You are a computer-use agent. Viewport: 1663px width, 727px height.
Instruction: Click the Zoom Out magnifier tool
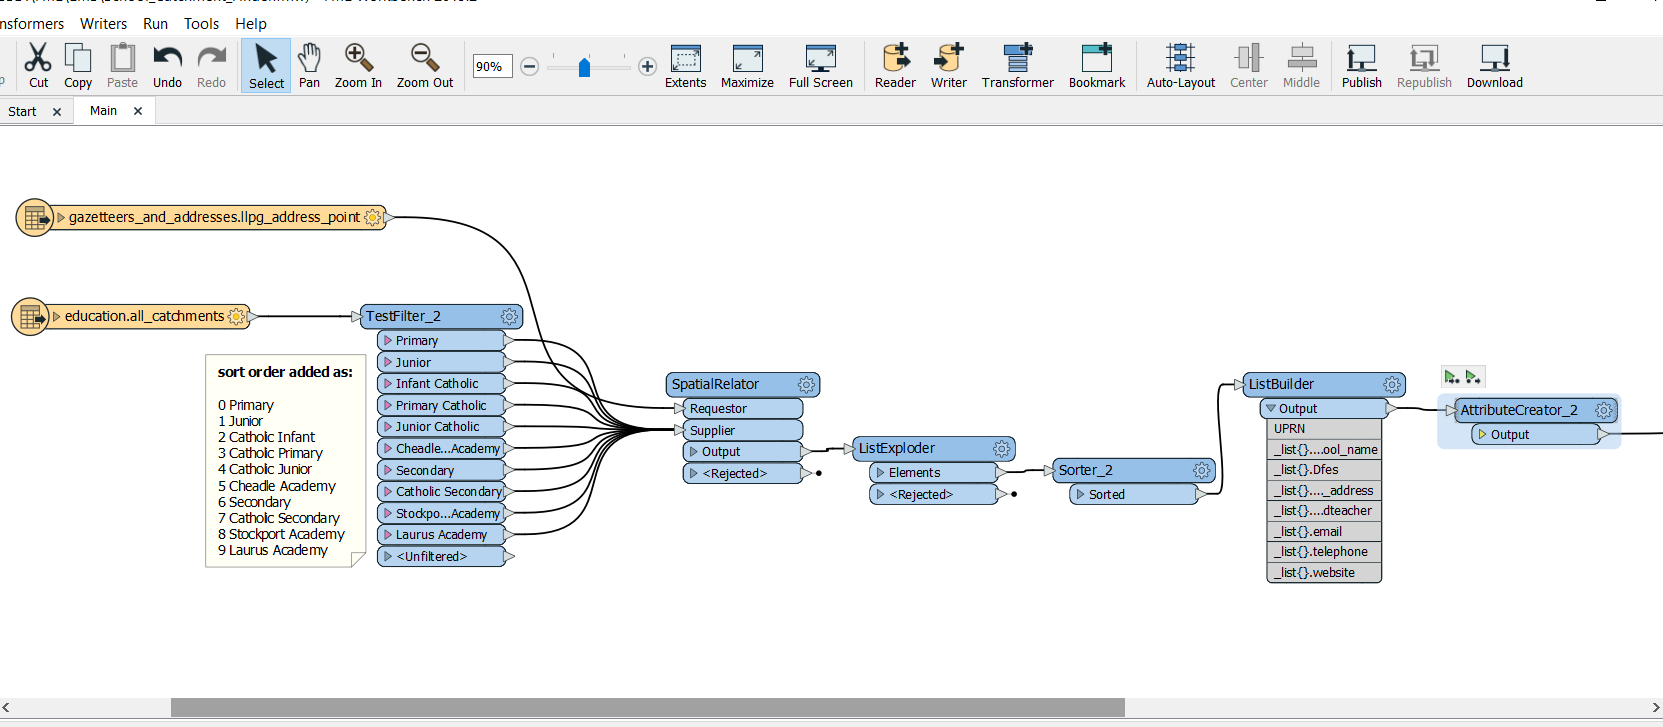424,66
